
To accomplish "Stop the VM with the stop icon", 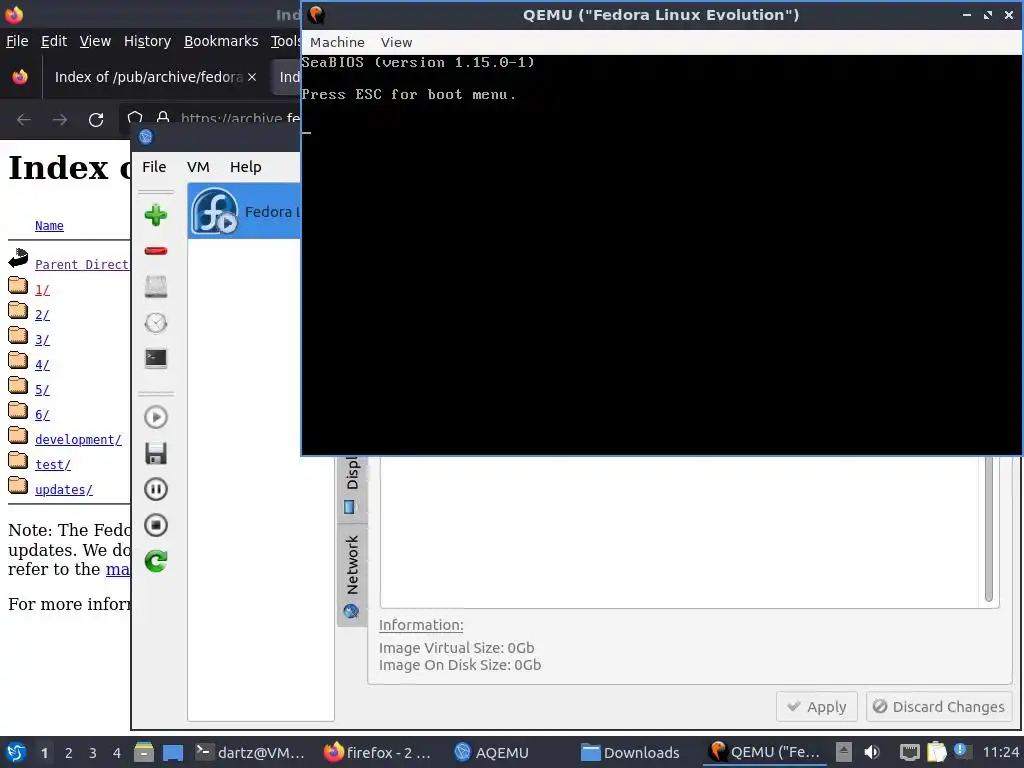I will pos(155,525).
